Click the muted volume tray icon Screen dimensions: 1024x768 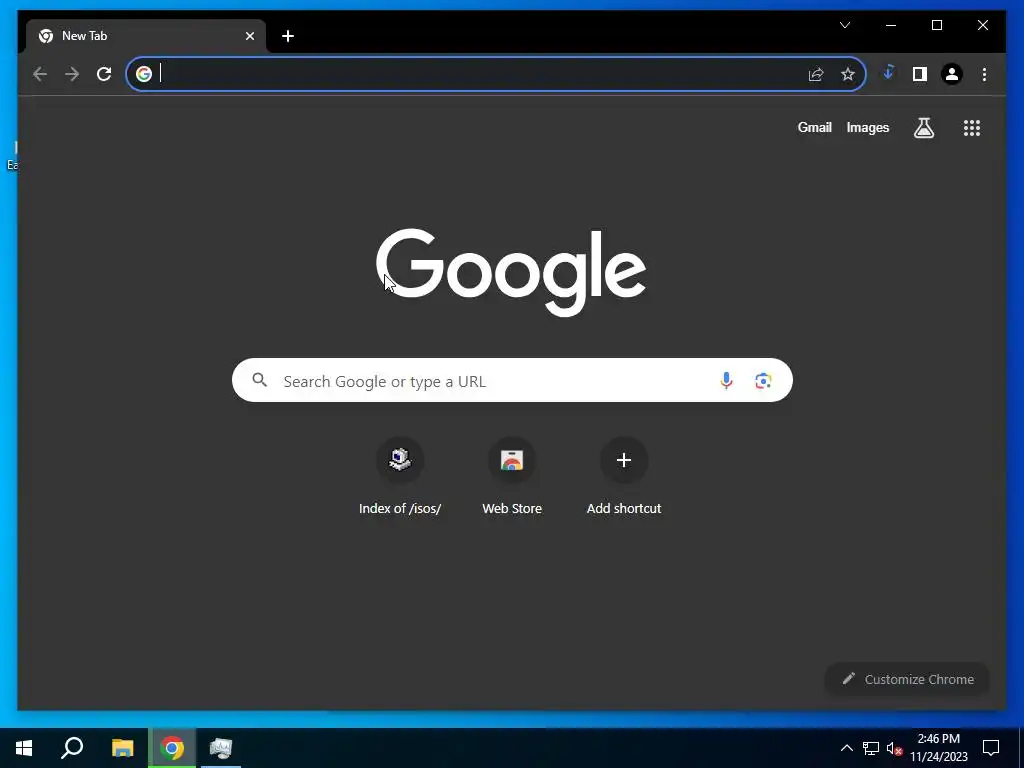pos(894,748)
